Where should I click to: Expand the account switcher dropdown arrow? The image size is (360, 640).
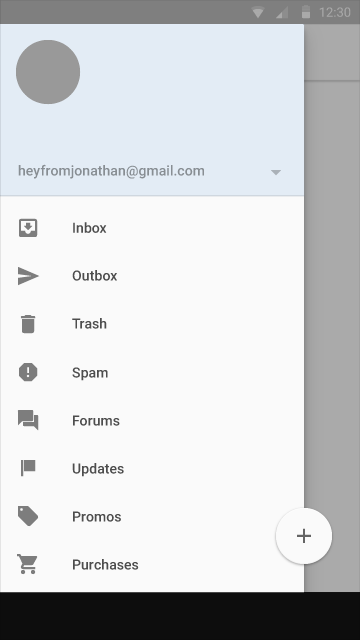point(276,172)
